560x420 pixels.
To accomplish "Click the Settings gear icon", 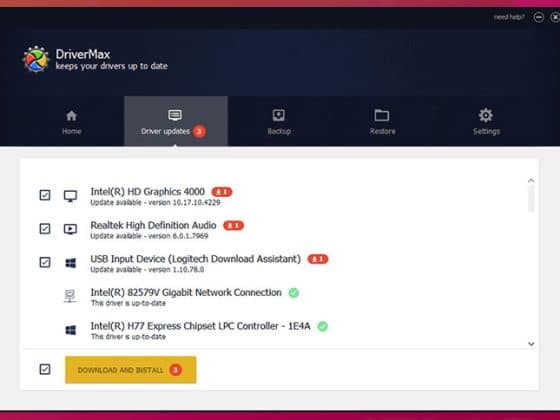I will (486, 115).
